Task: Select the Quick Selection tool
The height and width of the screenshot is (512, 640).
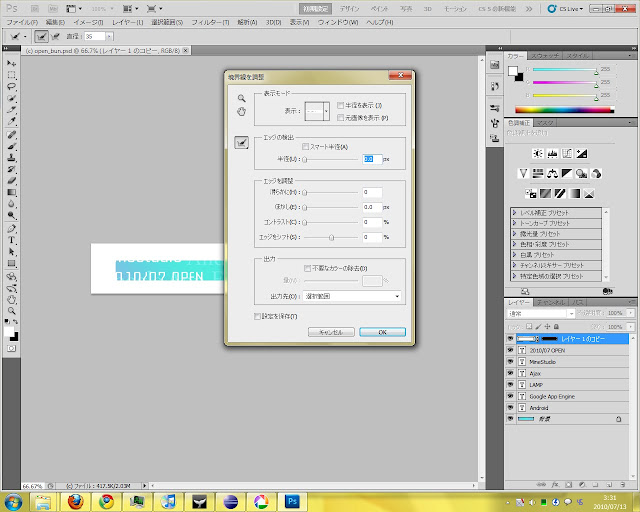Action: pyautogui.click(x=11, y=98)
